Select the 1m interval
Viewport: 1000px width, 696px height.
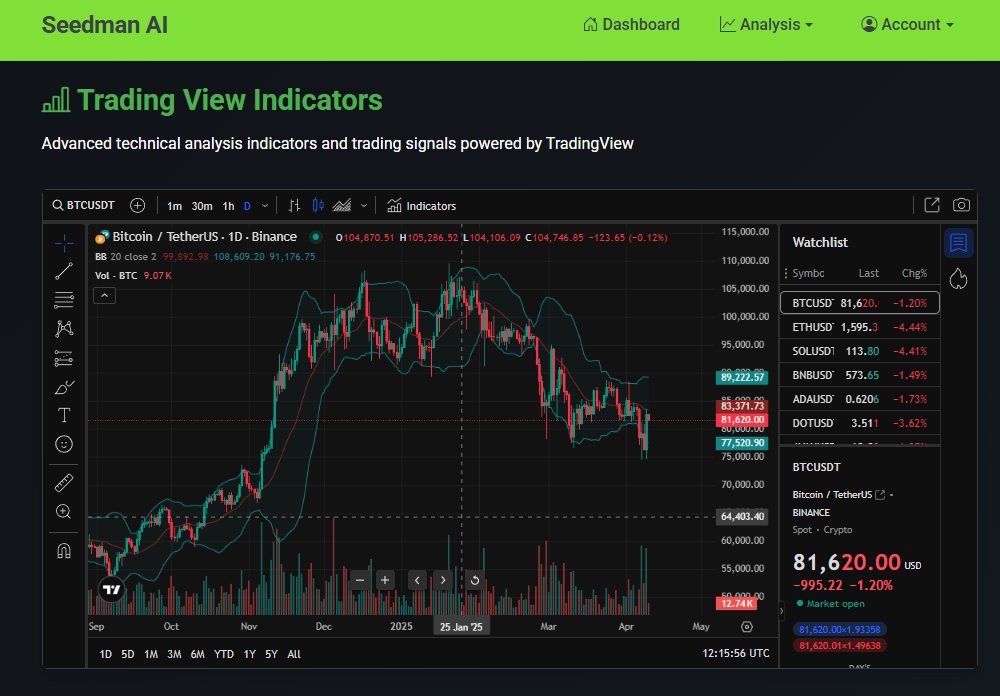(x=174, y=206)
